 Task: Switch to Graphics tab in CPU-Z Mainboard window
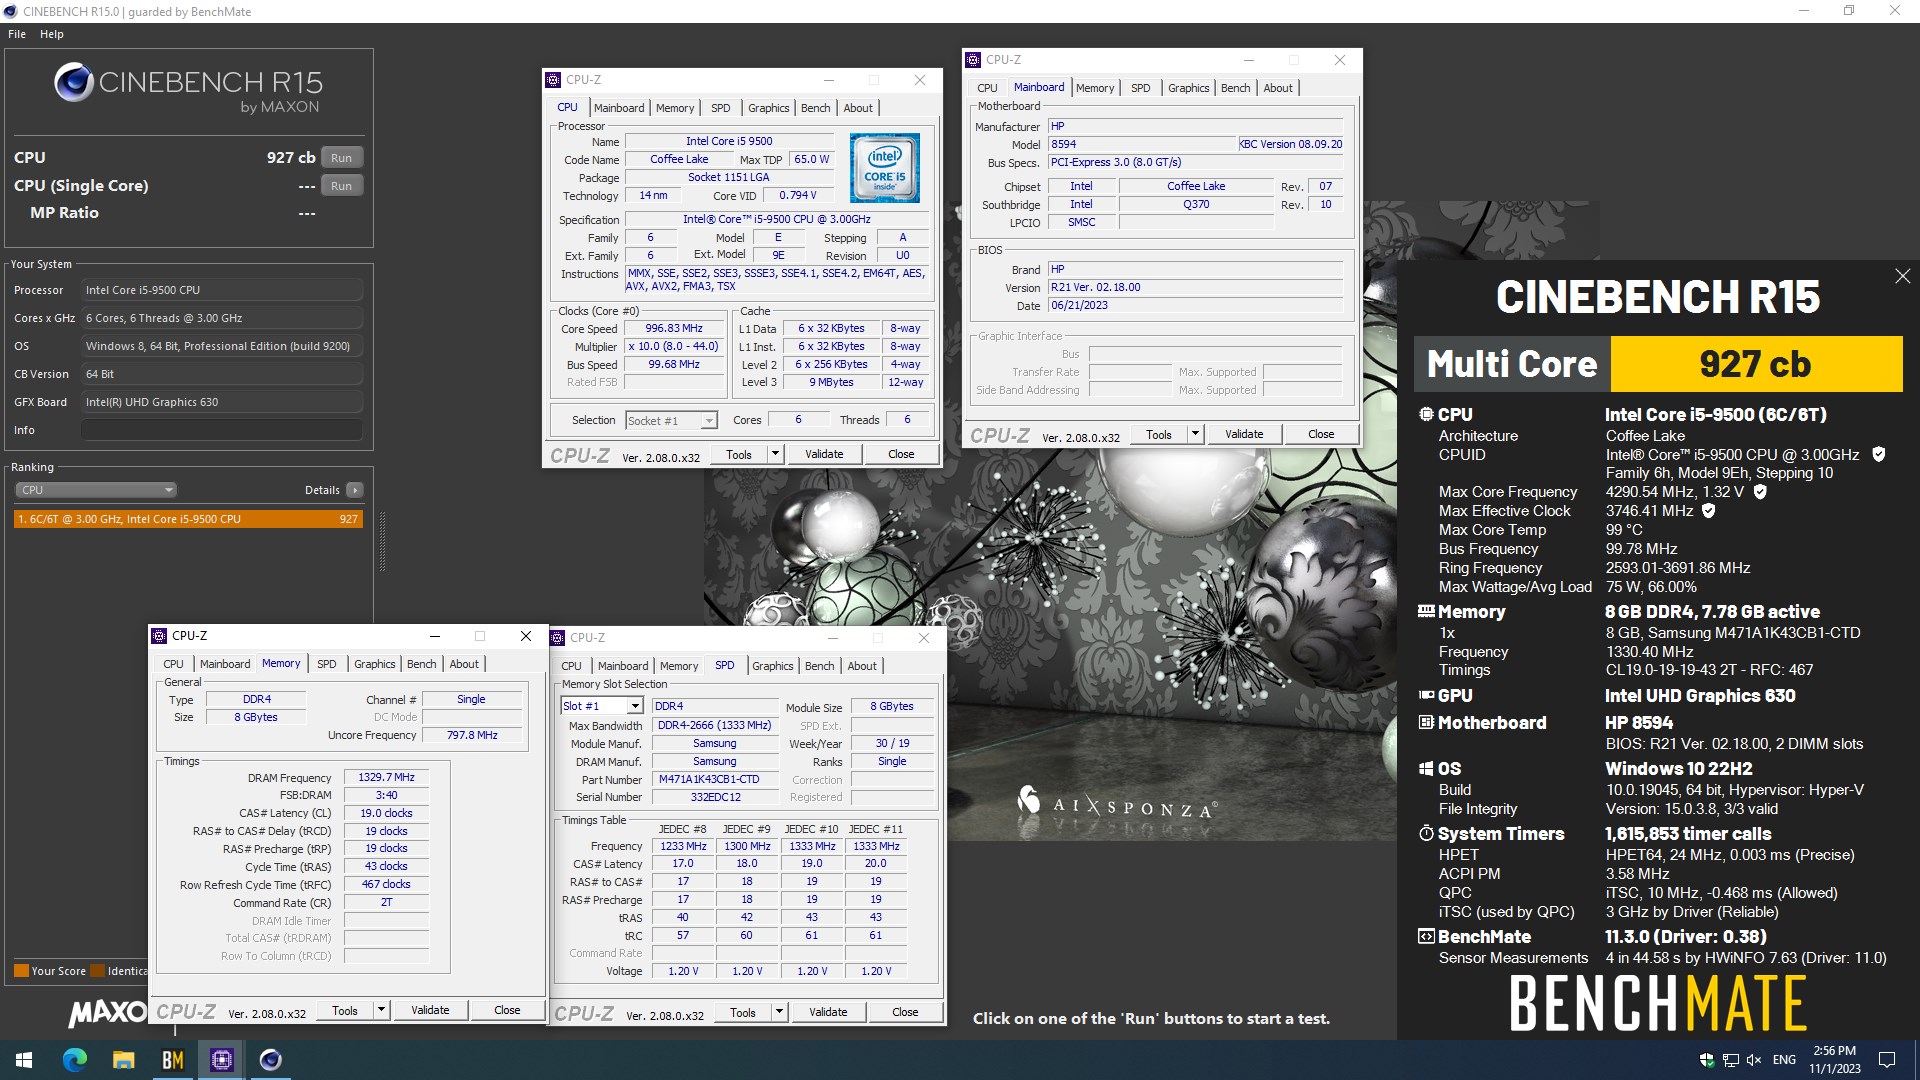click(x=1188, y=88)
